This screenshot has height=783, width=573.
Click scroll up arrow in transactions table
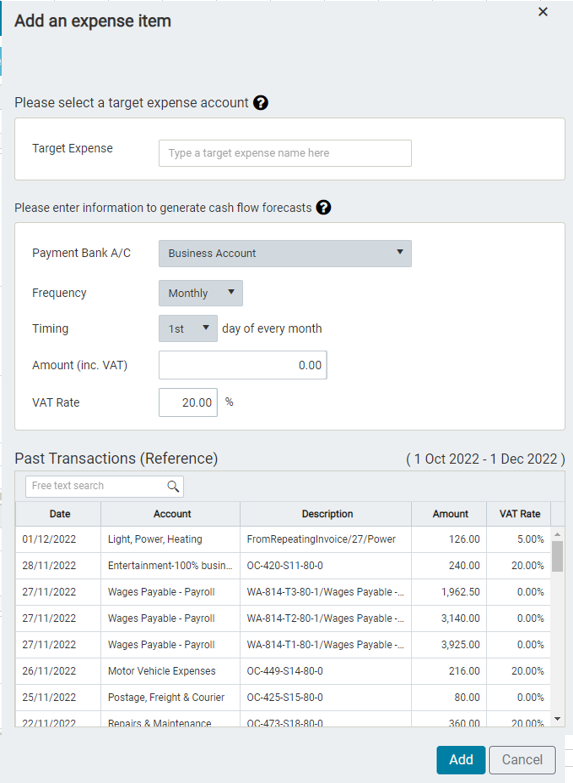pyautogui.click(x=558, y=534)
